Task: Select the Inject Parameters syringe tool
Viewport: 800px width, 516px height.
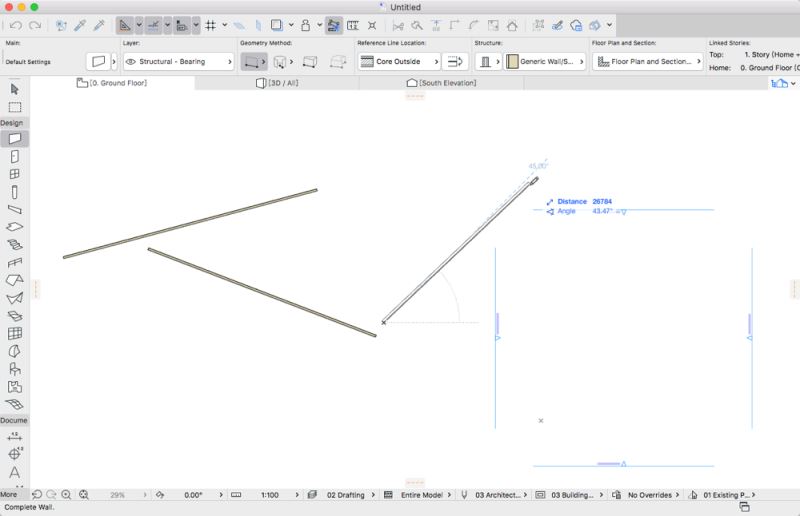Action: point(99,25)
